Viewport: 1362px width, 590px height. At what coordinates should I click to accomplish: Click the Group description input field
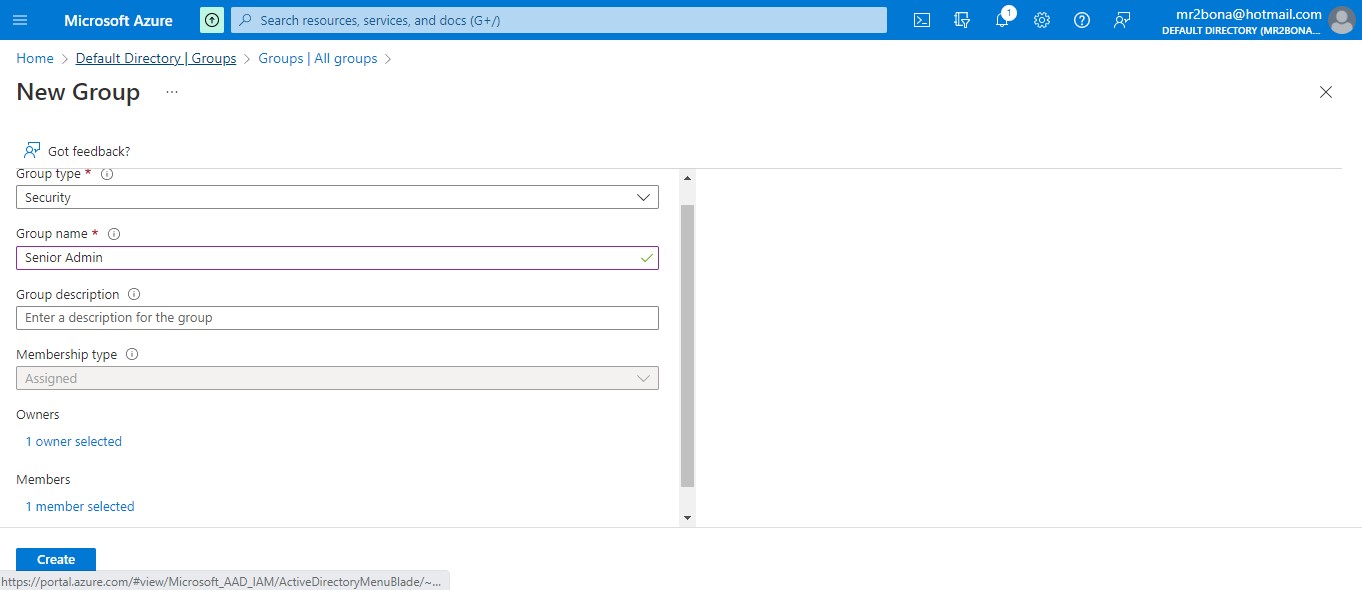click(x=337, y=317)
